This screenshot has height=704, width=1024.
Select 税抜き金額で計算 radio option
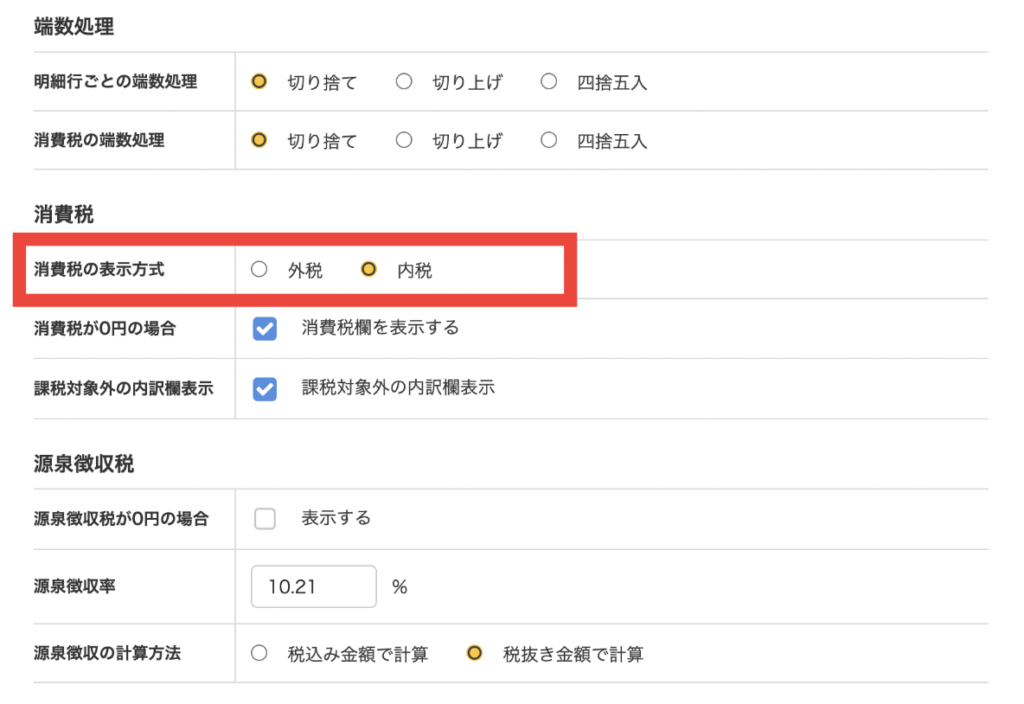[x=475, y=654]
